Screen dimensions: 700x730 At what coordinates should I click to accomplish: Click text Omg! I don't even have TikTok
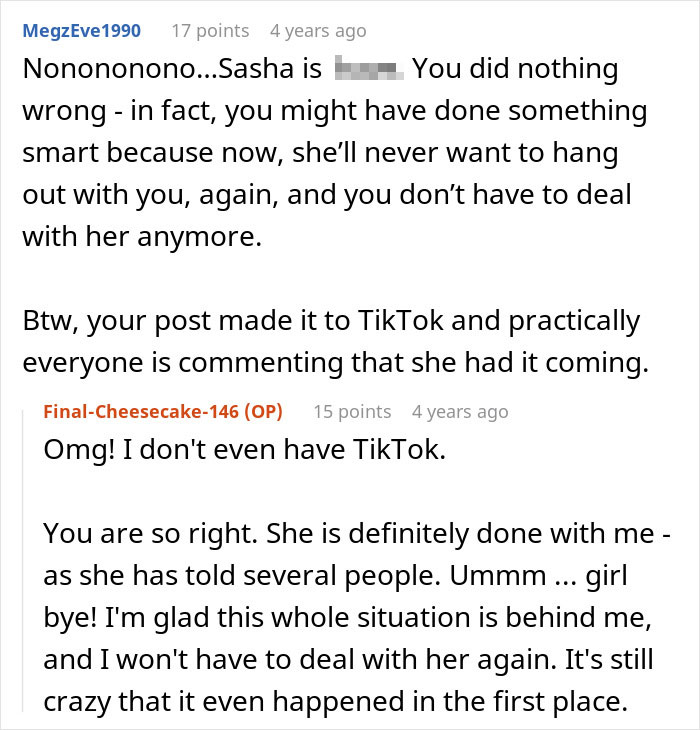click(x=245, y=450)
